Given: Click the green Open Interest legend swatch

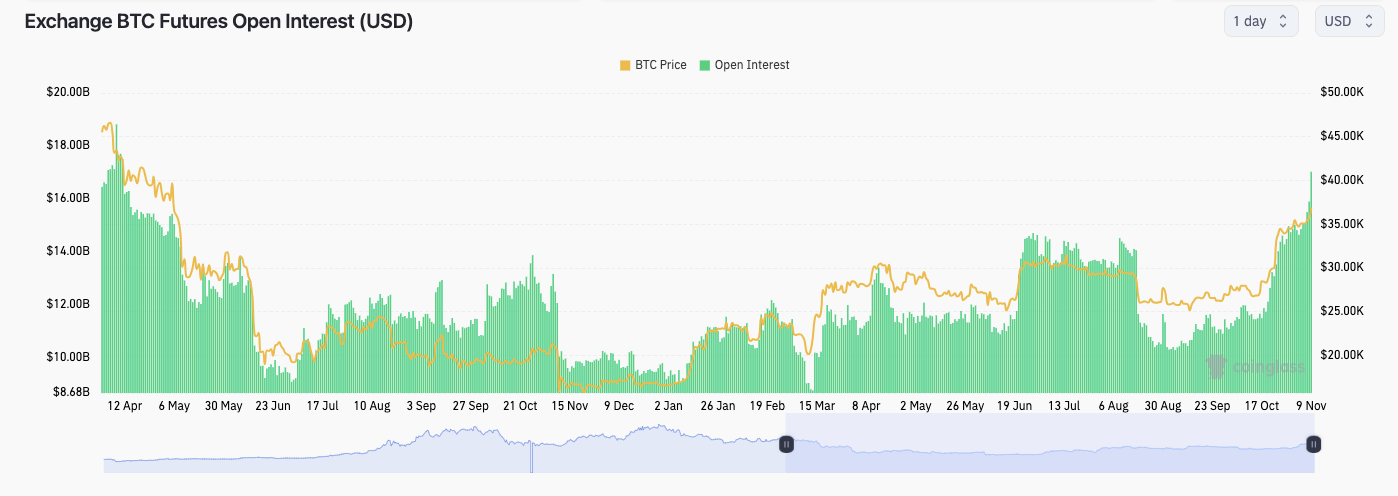Looking at the screenshot, I should tap(705, 65).
